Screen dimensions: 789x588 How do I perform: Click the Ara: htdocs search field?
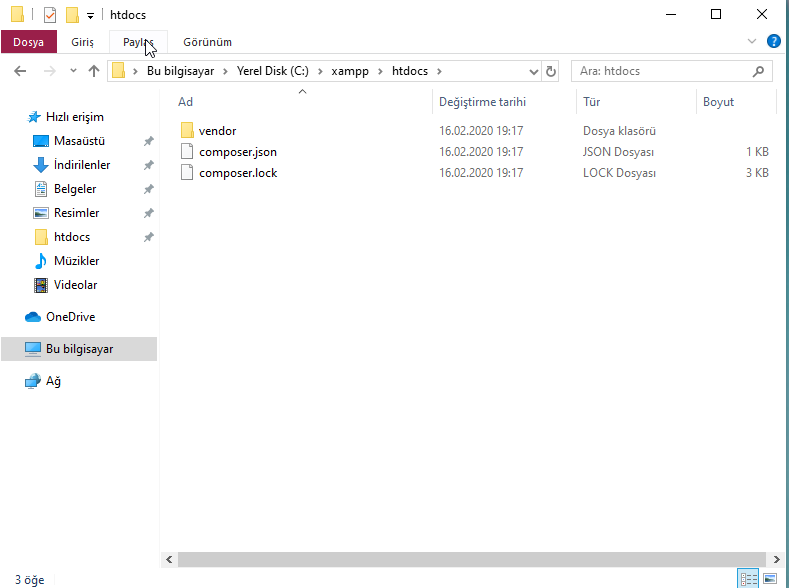664,71
